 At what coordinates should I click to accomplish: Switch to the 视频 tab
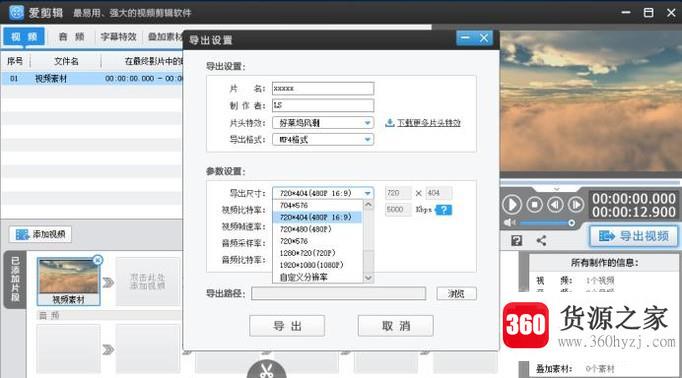24,37
